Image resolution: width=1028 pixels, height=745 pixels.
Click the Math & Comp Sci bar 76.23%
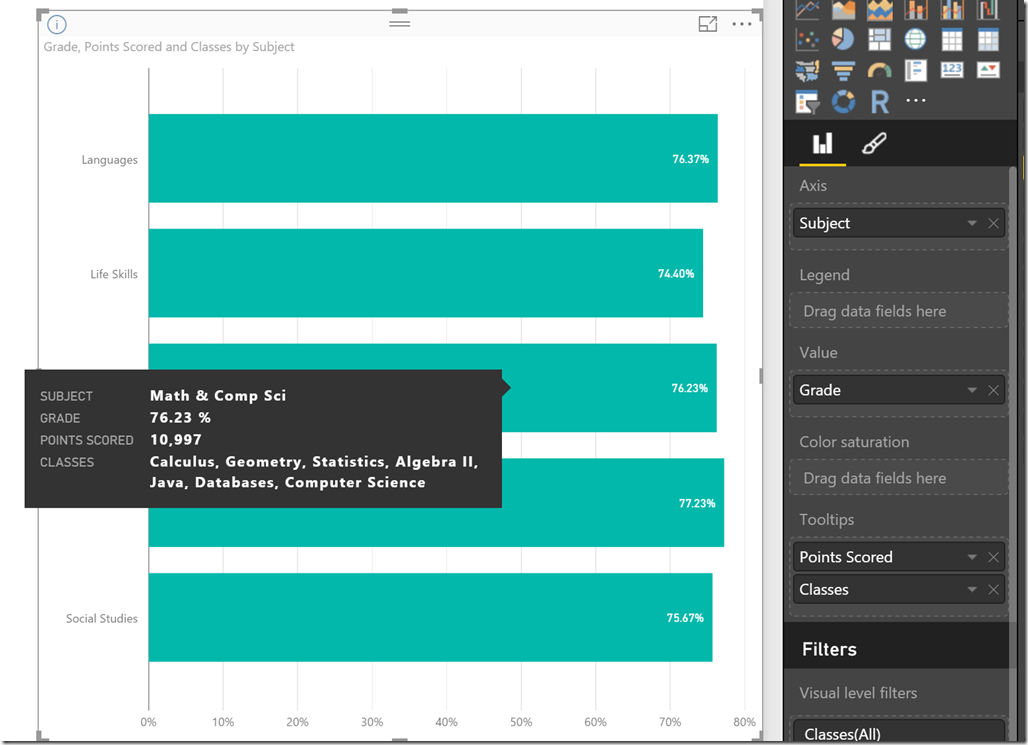610,388
